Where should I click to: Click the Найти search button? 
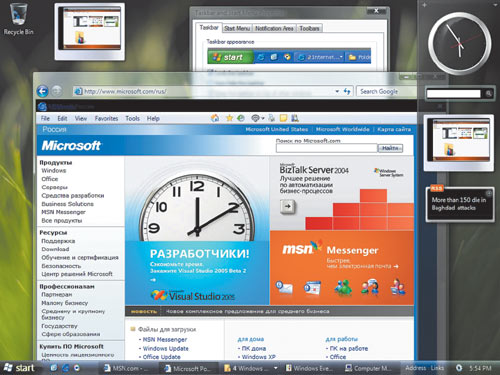(x=390, y=148)
